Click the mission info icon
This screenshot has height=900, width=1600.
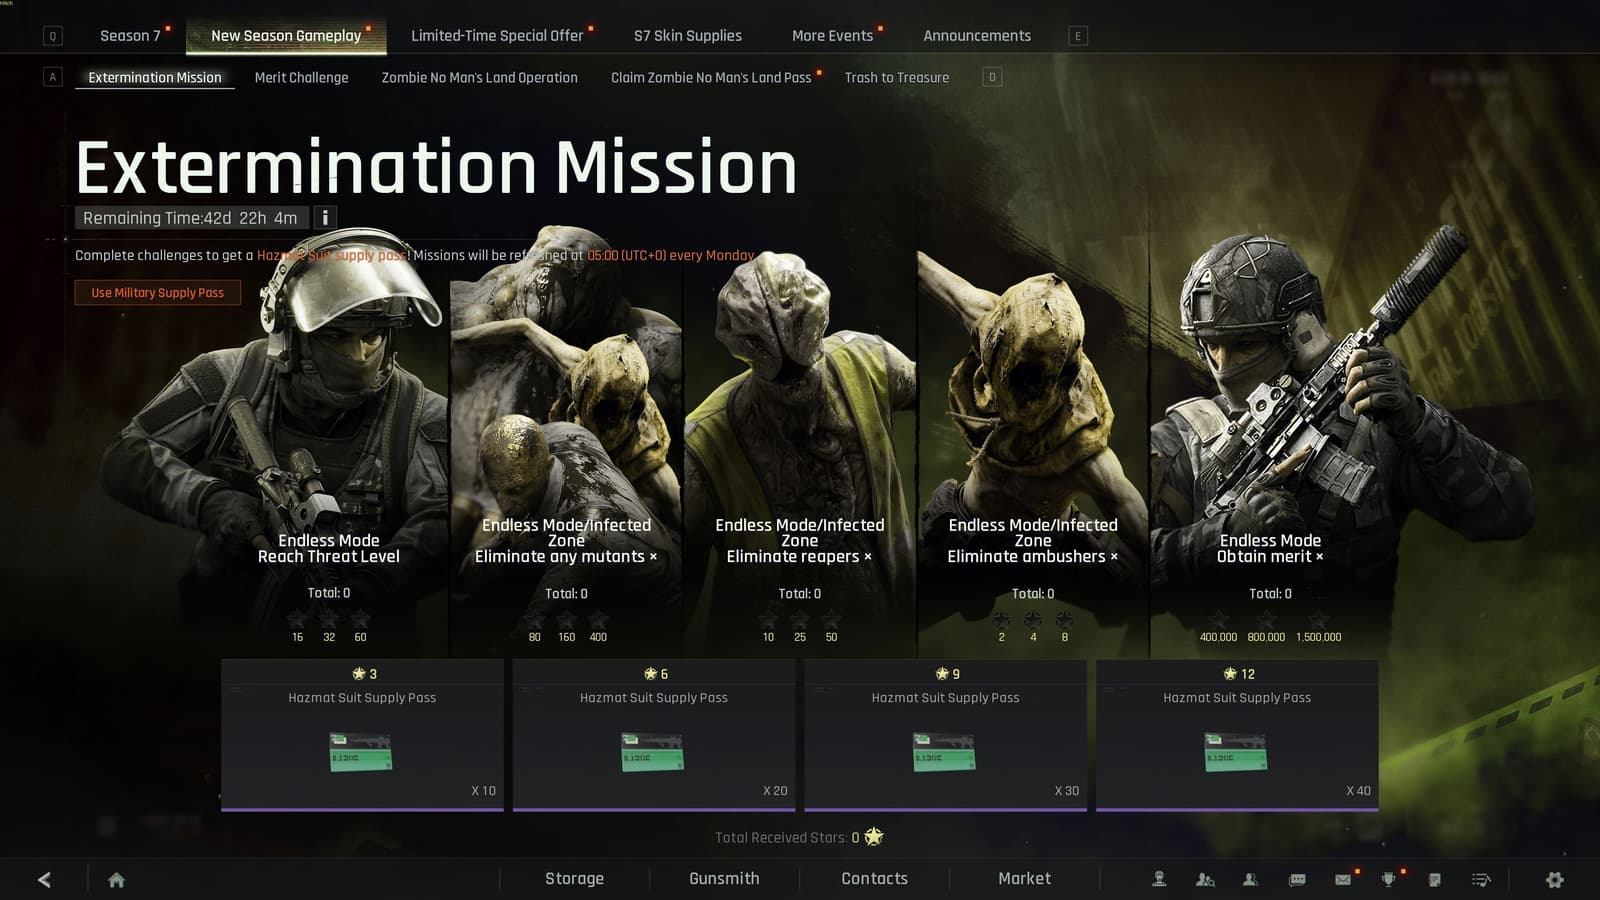325,217
